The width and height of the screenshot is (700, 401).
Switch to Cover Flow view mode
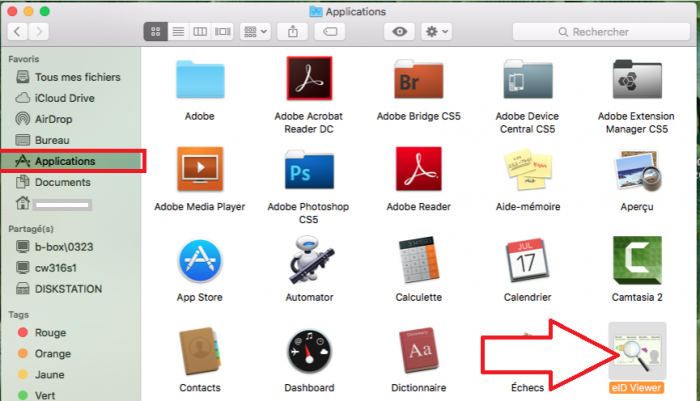pyautogui.click(x=222, y=31)
